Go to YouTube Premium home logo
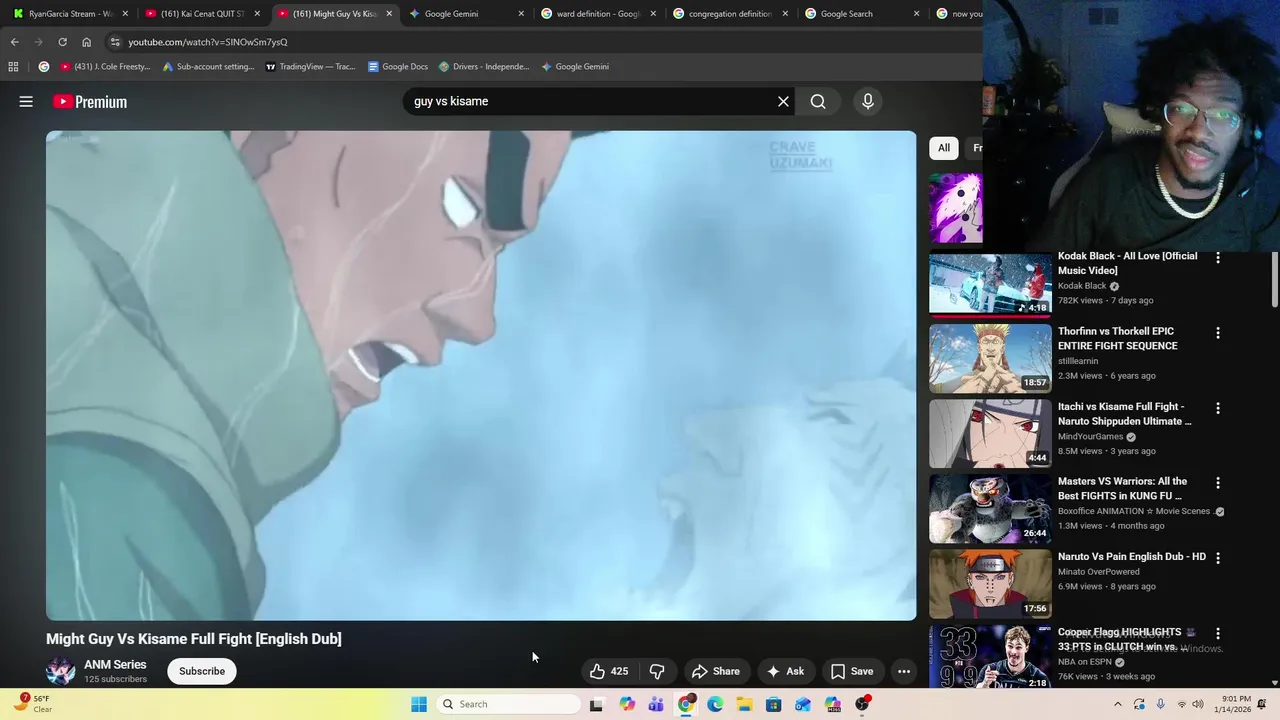 point(90,101)
